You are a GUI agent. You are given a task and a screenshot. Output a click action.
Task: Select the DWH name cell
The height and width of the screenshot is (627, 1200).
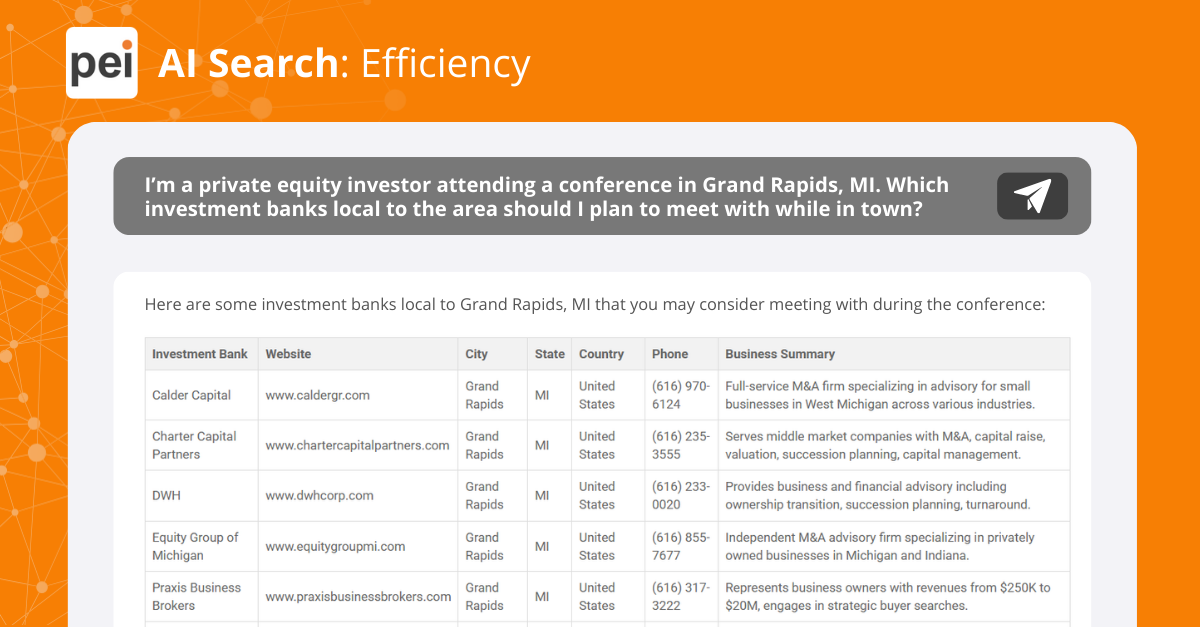tap(202, 495)
